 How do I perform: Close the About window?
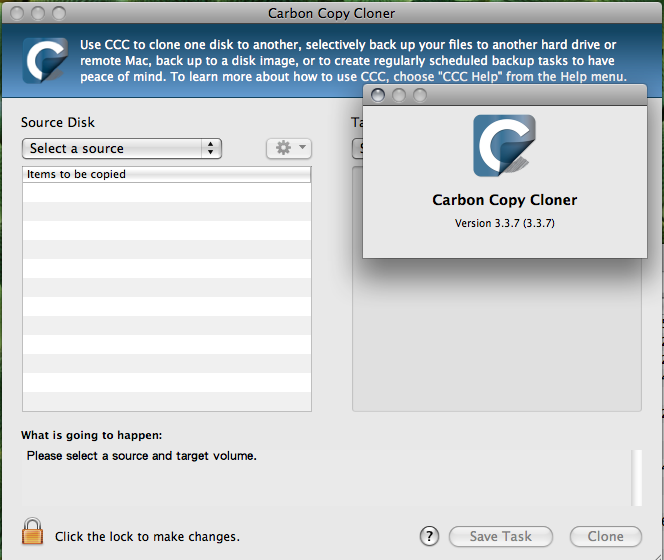pos(378,95)
